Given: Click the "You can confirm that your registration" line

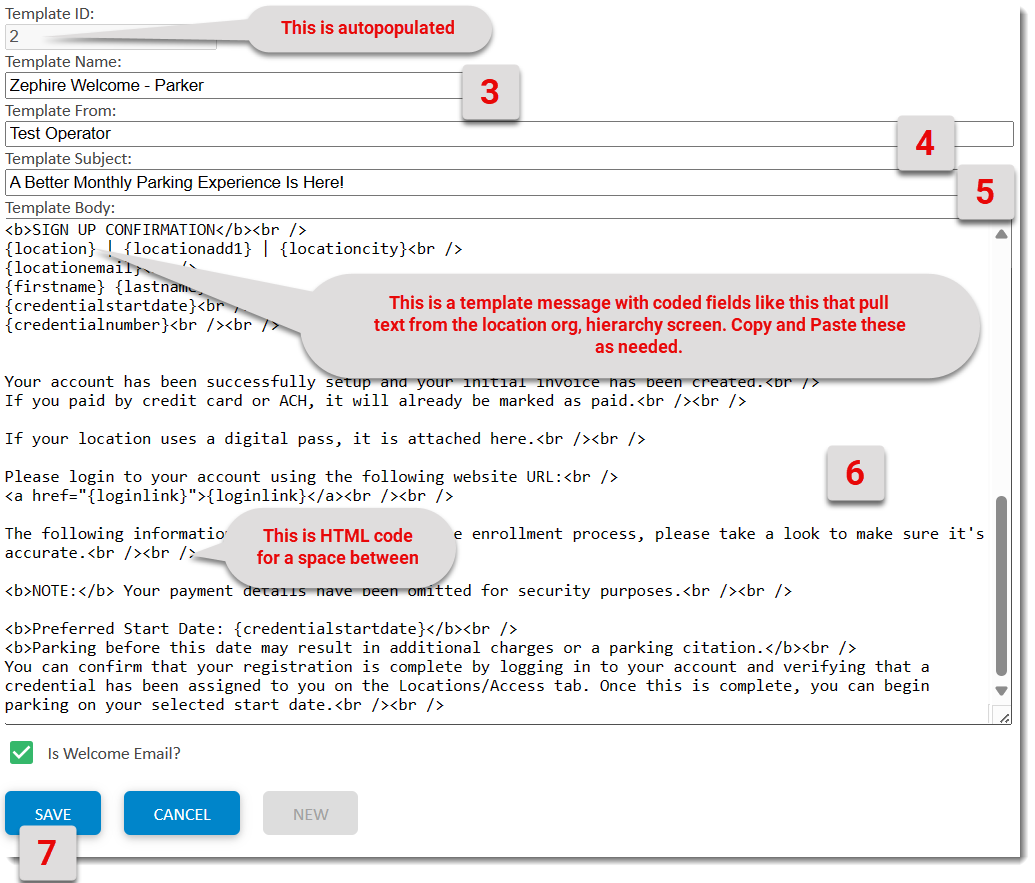Looking at the screenshot, I should pos(467,667).
